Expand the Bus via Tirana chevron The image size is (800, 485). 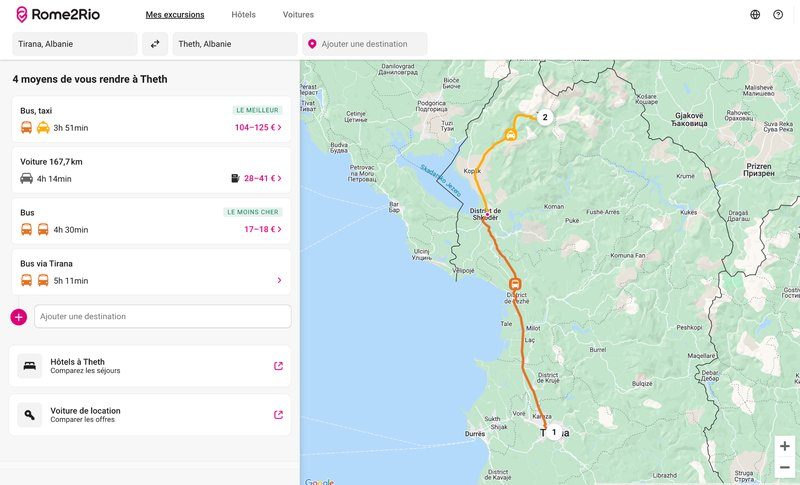point(279,280)
